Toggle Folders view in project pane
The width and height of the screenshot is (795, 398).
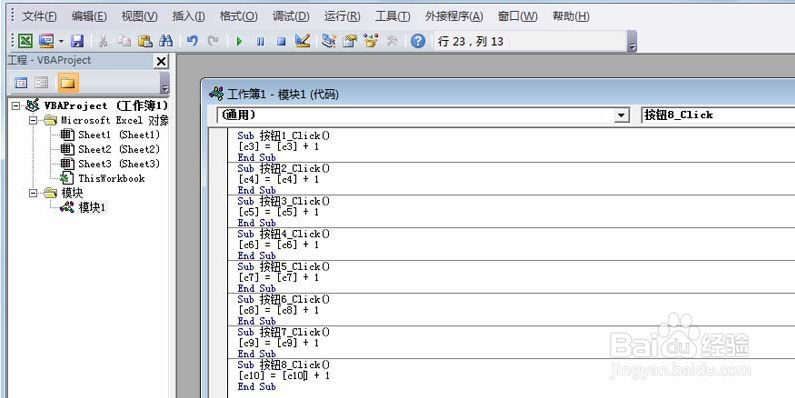68,82
